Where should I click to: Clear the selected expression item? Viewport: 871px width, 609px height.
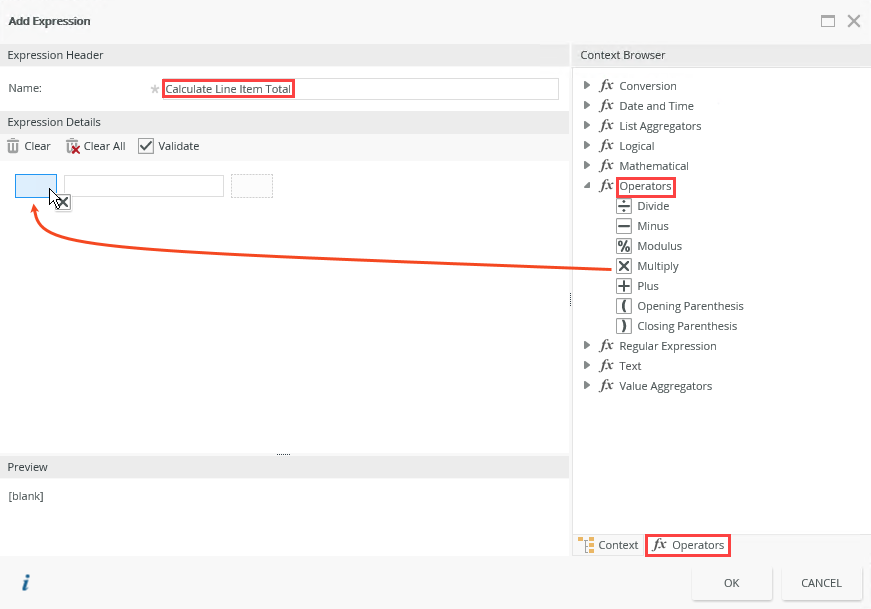[x=29, y=146]
